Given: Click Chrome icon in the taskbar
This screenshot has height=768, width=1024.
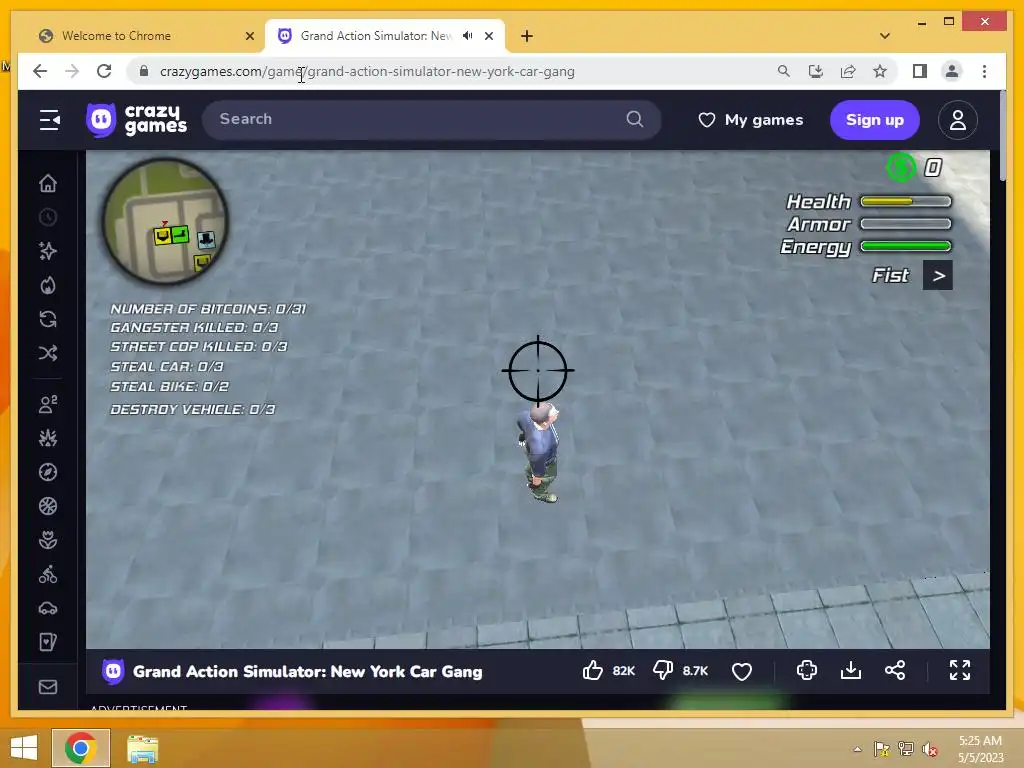Looking at the screenshot, I should point(81,748).
